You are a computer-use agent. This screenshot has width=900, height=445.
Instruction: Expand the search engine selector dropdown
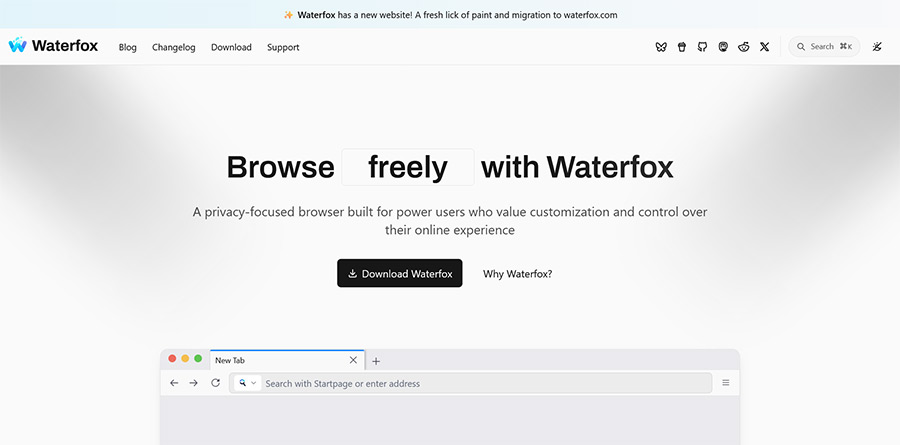click(x=247, y=383)
